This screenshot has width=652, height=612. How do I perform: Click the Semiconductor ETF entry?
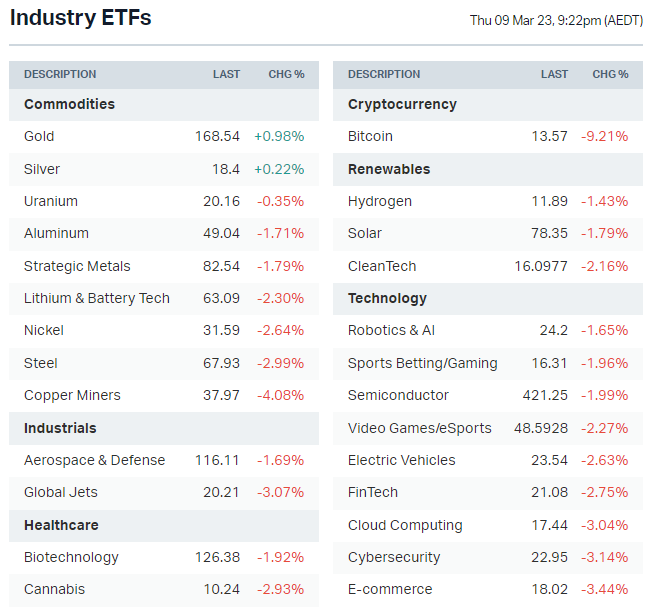398,395
